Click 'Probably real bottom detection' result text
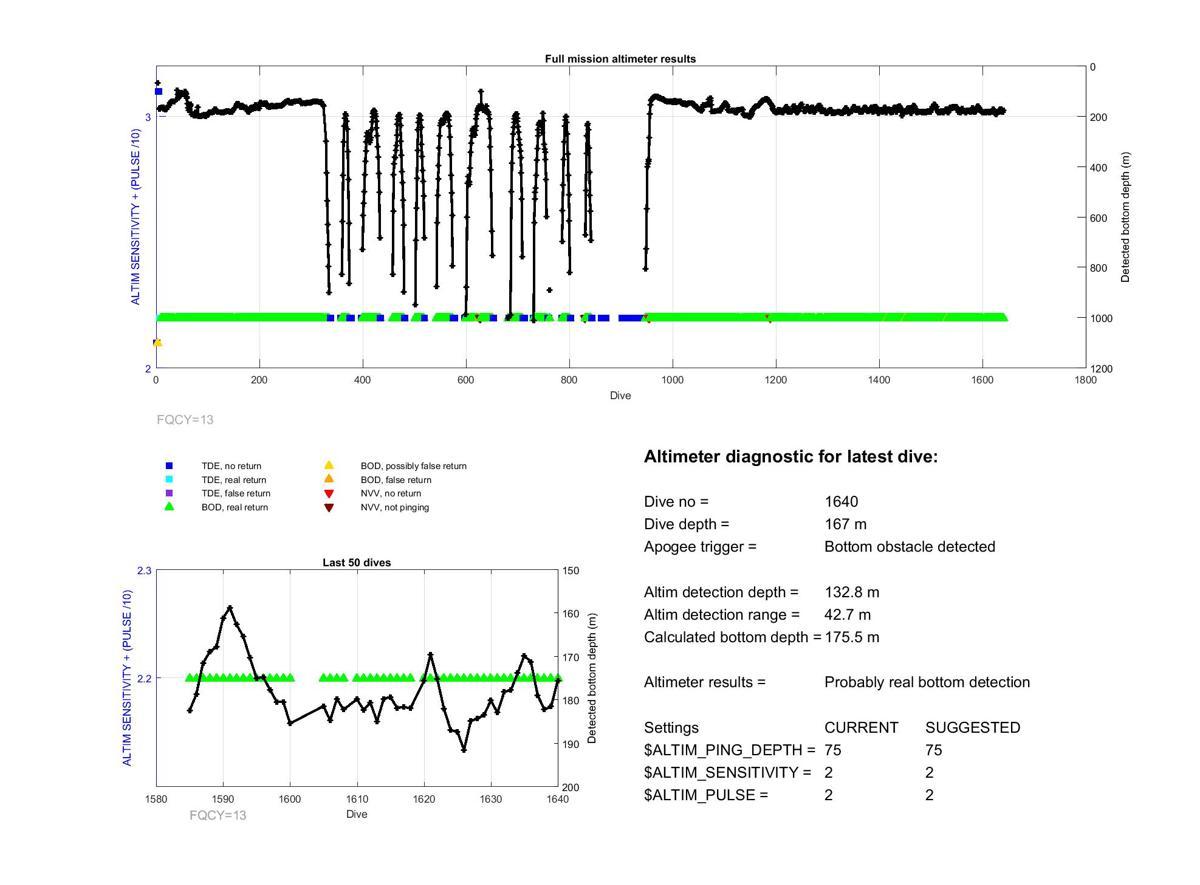This screenshot has width=1200, height=885. point(927,683)
